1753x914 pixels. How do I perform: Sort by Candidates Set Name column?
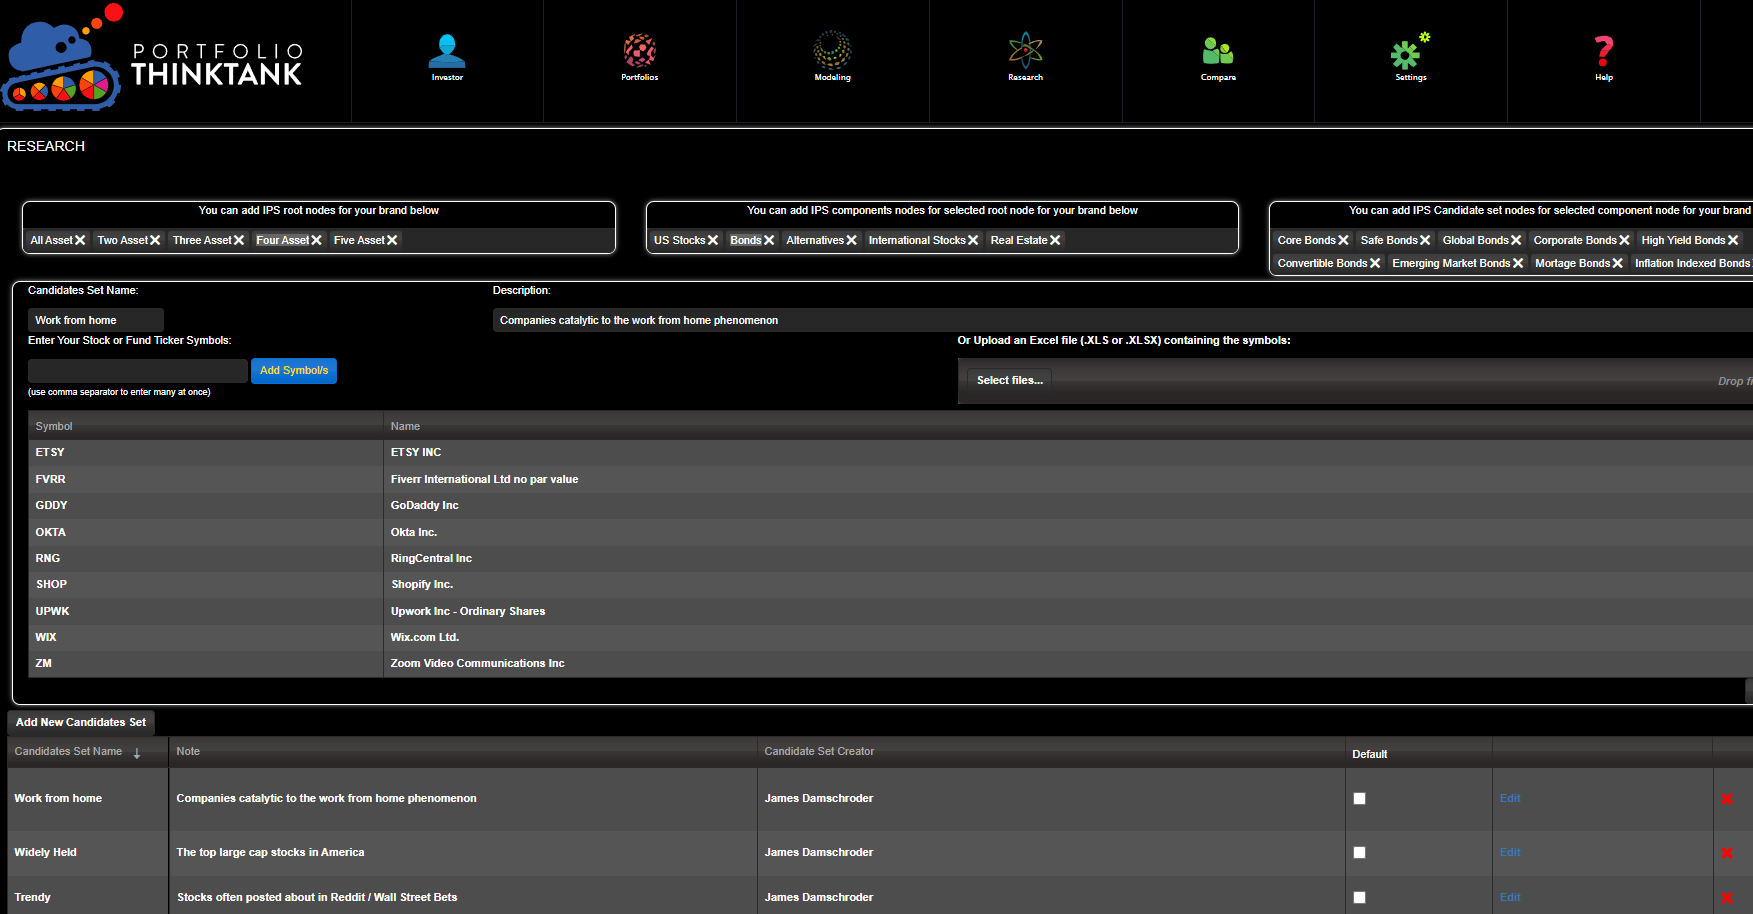point(68,751)
